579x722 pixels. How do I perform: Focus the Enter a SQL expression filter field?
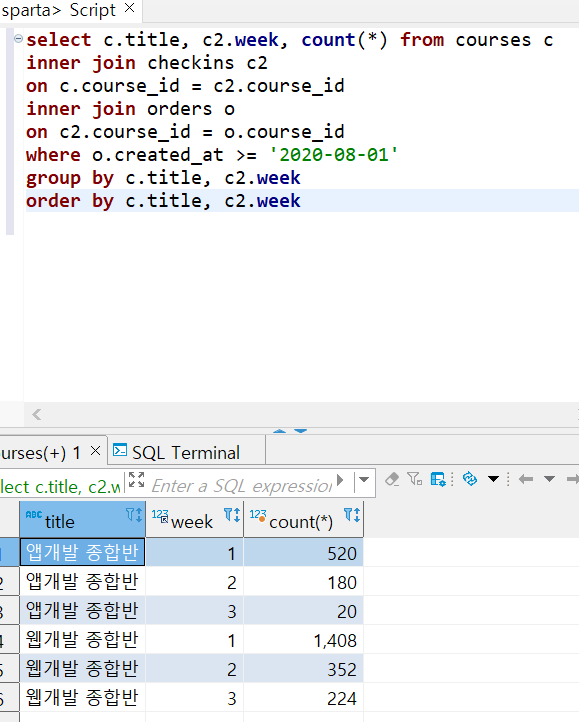tap(241, 485)
